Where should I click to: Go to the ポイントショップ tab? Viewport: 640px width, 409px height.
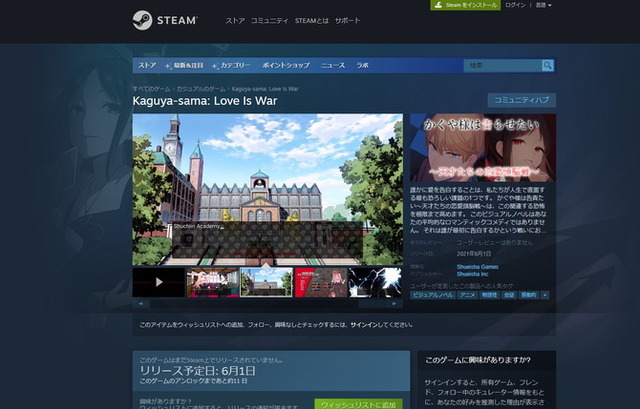click(x=286, y=65)
